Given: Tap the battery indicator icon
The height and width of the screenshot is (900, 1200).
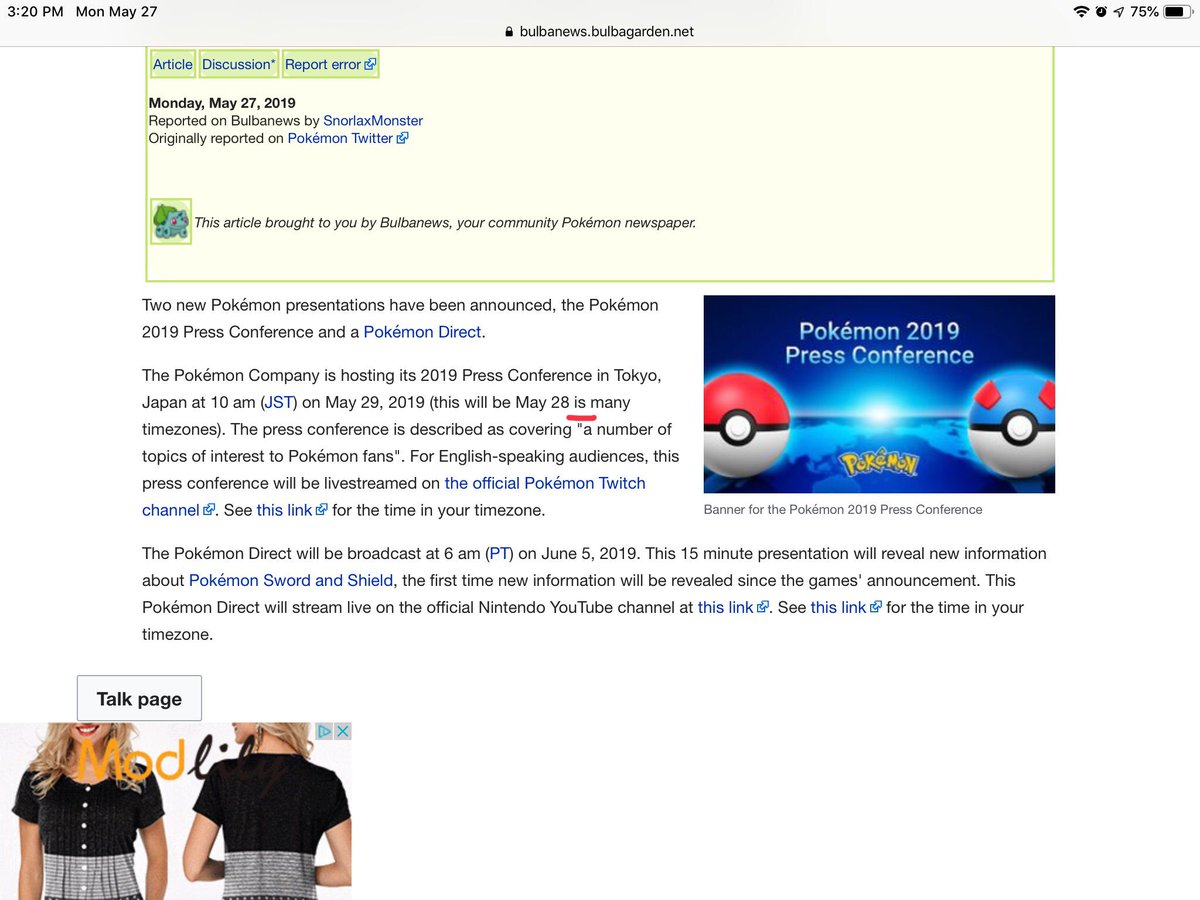Looking at the screenshot, I should [x=1177, y=12].
